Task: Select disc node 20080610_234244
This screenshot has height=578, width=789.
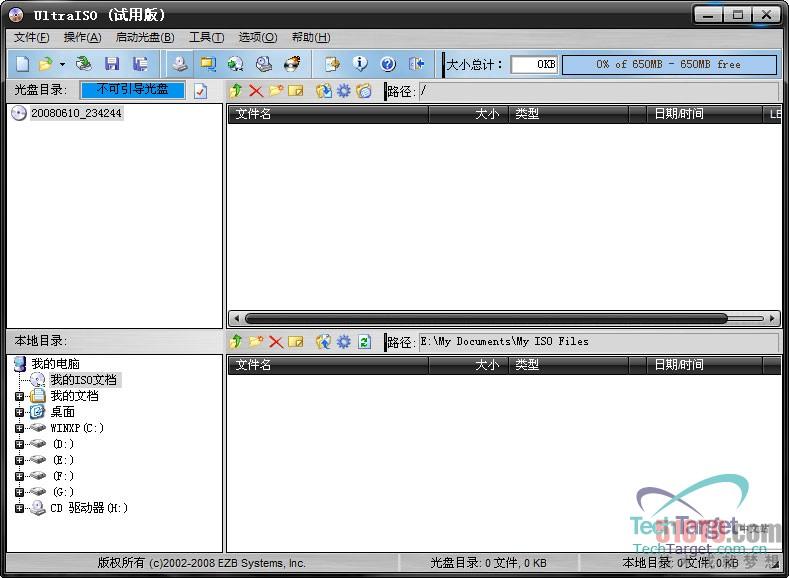Action: coord(76,113)
